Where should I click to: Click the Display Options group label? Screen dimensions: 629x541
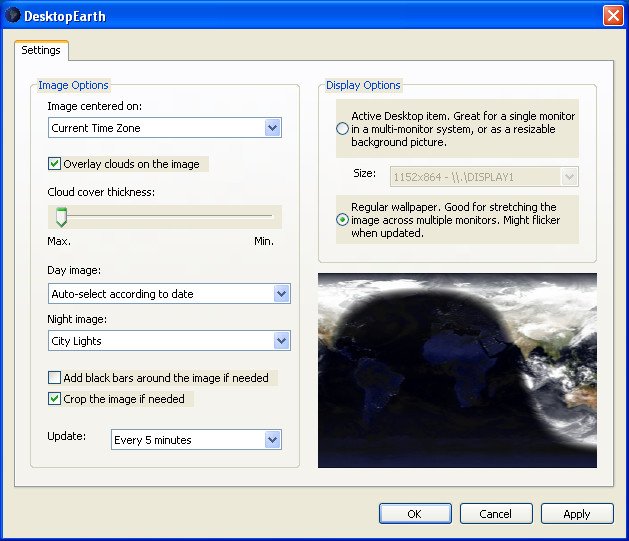point(363,85)
